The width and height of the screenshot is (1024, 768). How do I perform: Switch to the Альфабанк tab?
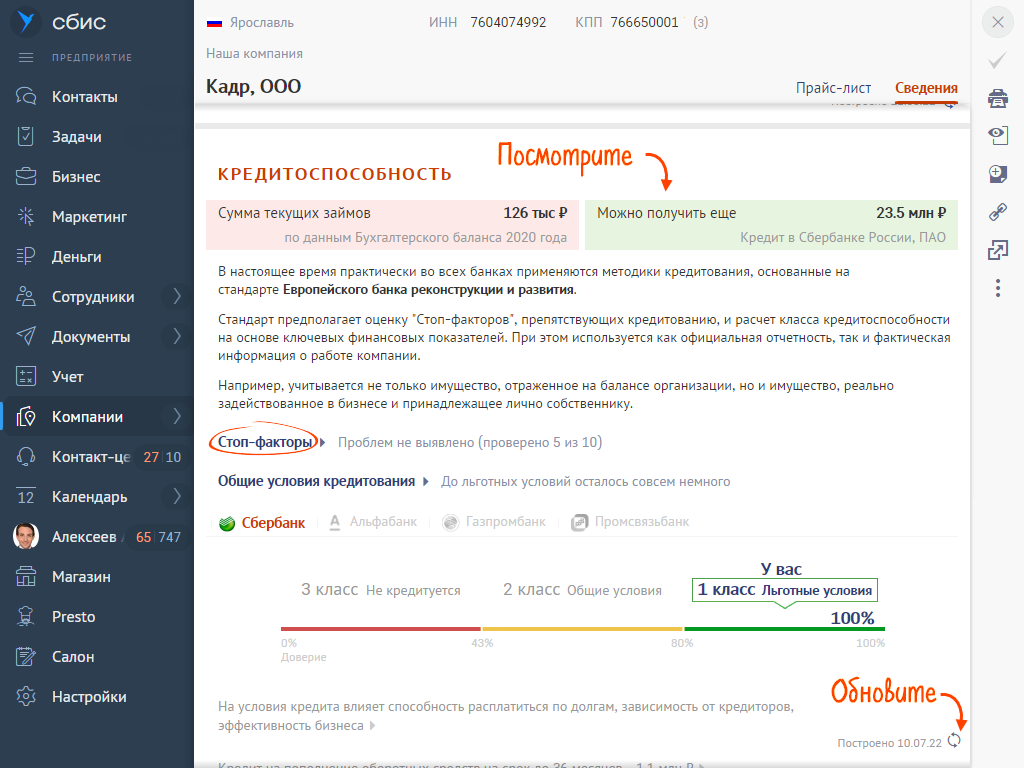click(x=373, y=522)
